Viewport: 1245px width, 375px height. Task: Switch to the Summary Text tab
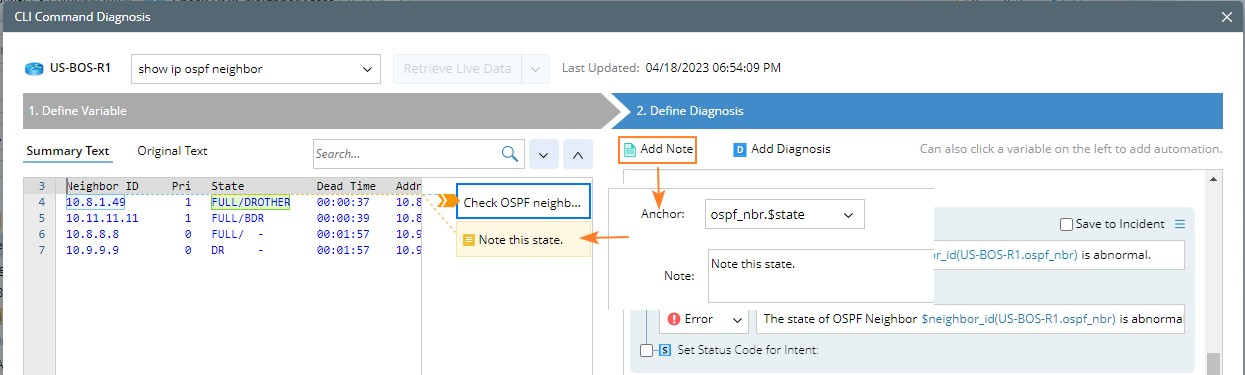click(68, 151)
